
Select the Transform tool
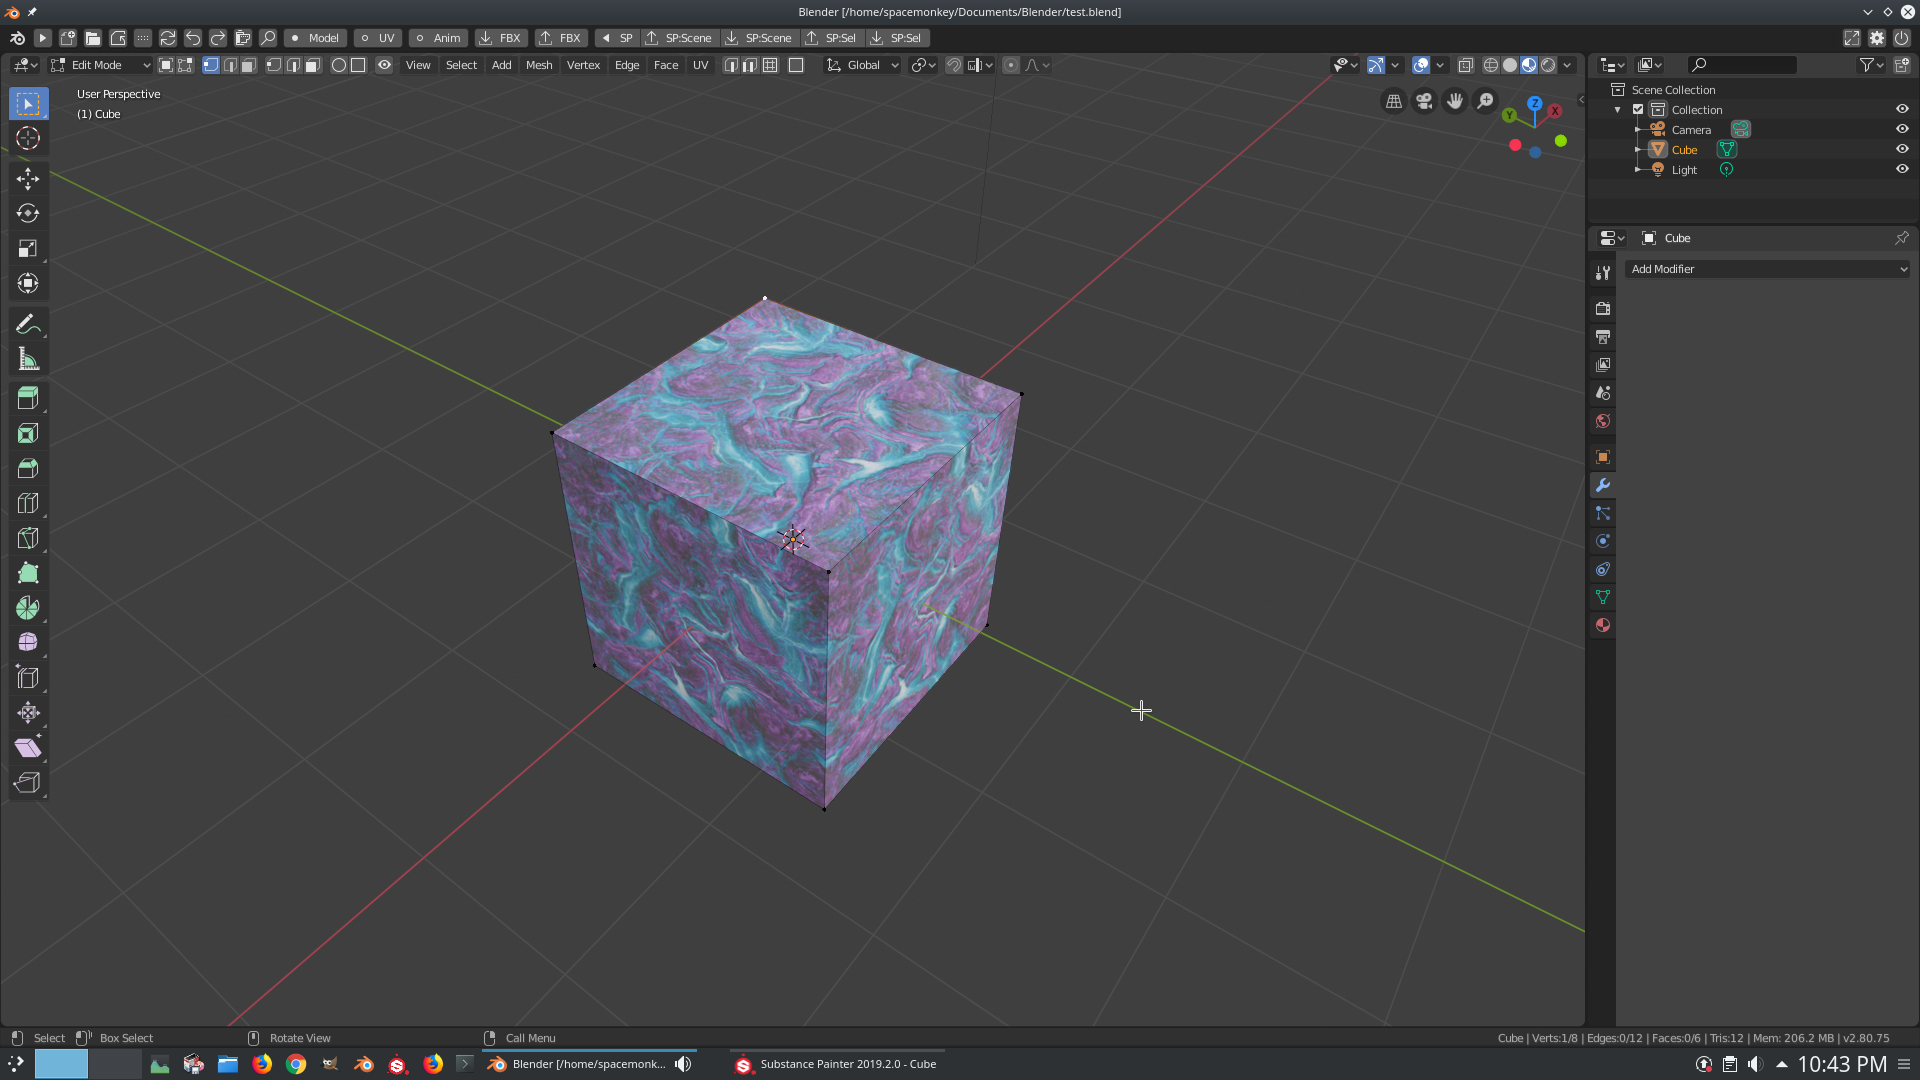click(28, 283)
